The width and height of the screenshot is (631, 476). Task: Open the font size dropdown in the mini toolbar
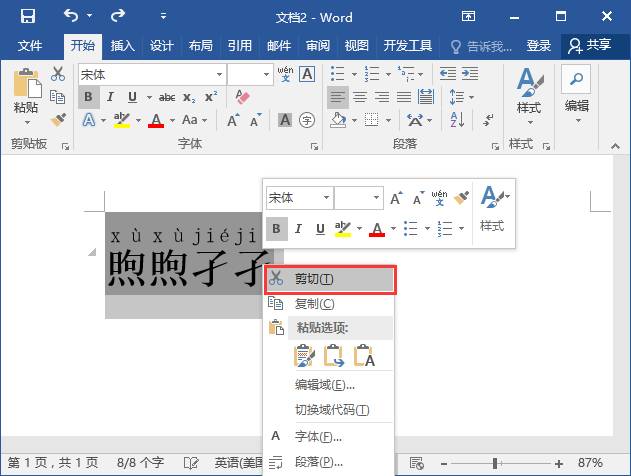coord(375,198)
